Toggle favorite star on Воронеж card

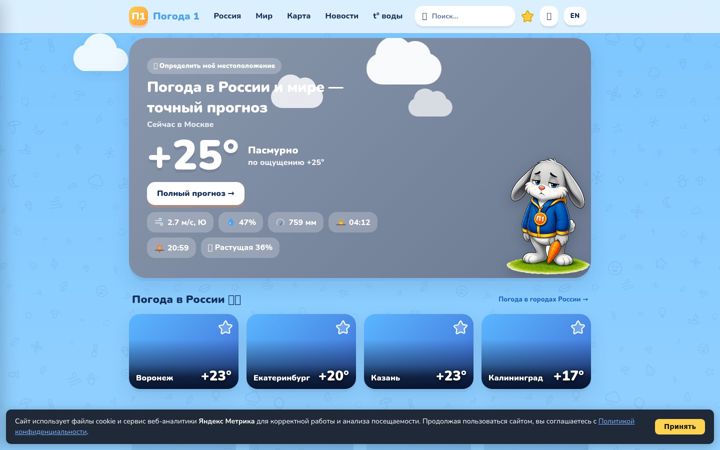pos(225,327)
